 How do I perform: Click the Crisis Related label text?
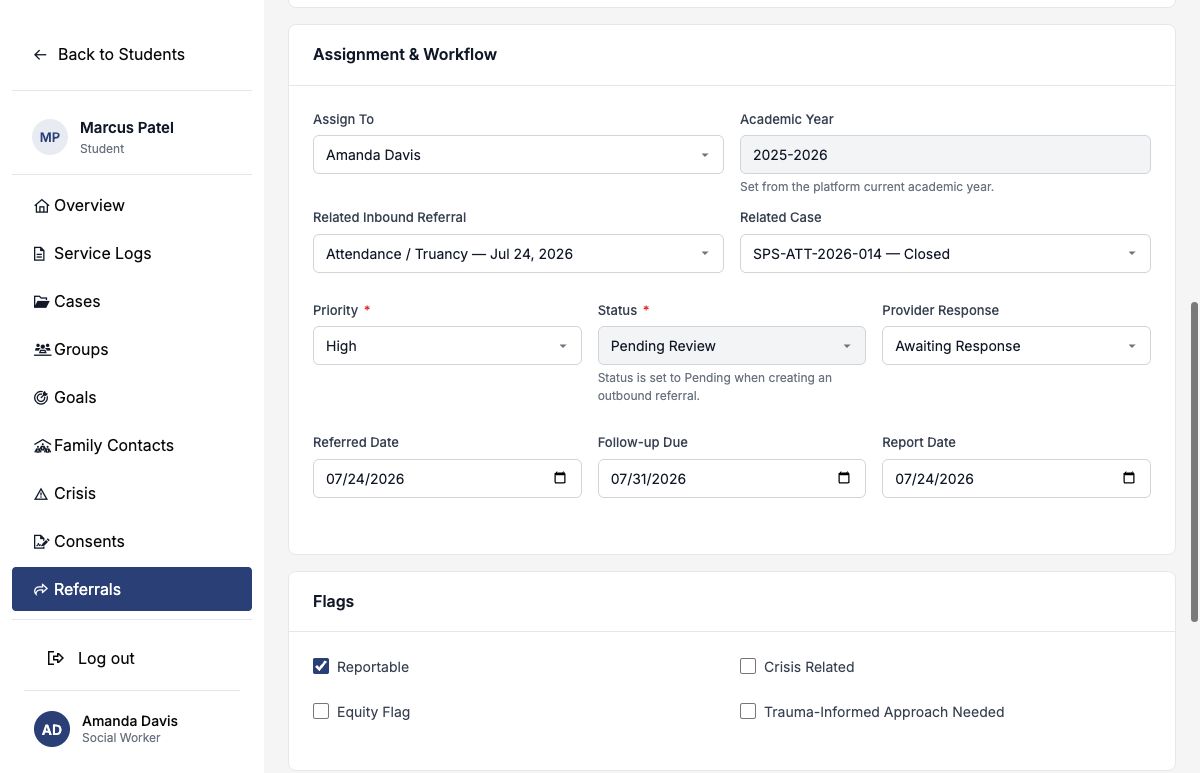tap(809, 667)
